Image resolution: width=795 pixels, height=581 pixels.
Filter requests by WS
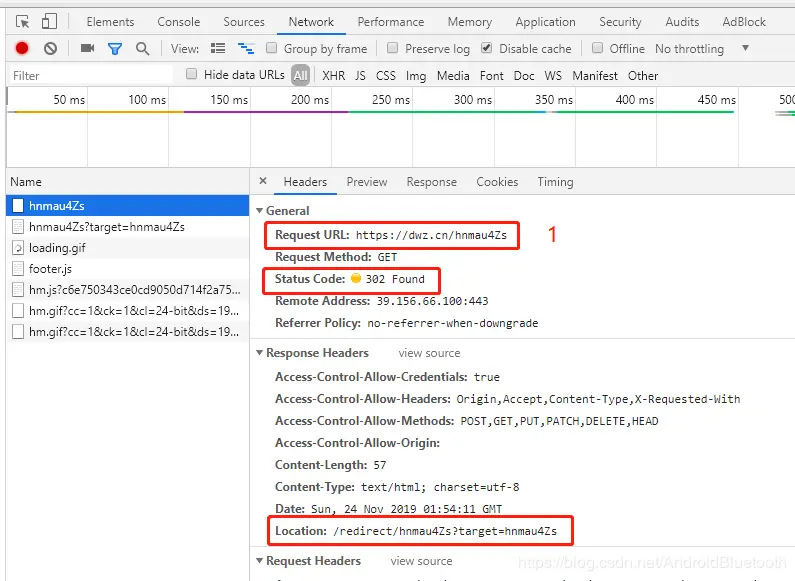coord(553,76)
